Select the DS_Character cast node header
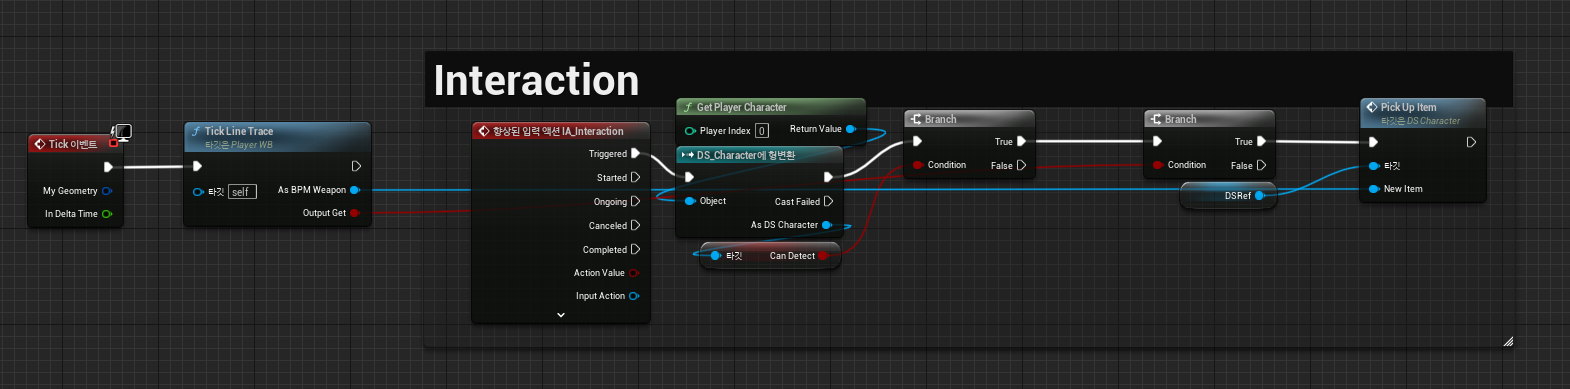1570x389 pixels. click(x=759, y=155)
